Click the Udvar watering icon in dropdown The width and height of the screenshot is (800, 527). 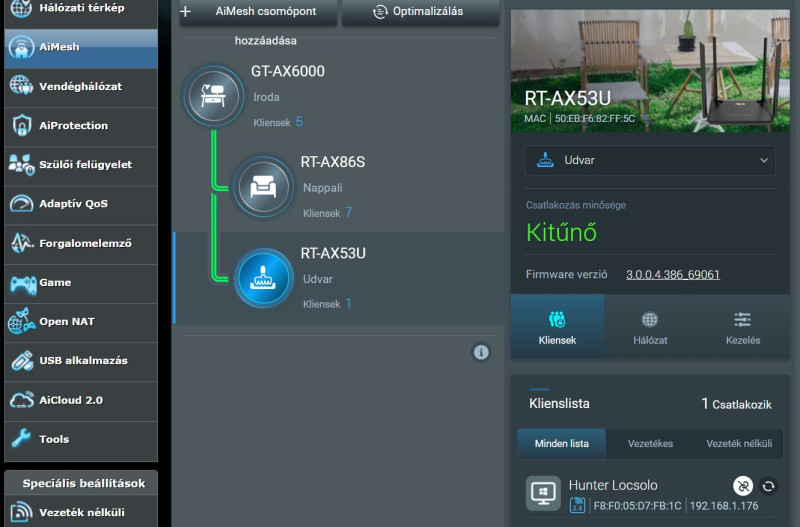click(545, 160)
